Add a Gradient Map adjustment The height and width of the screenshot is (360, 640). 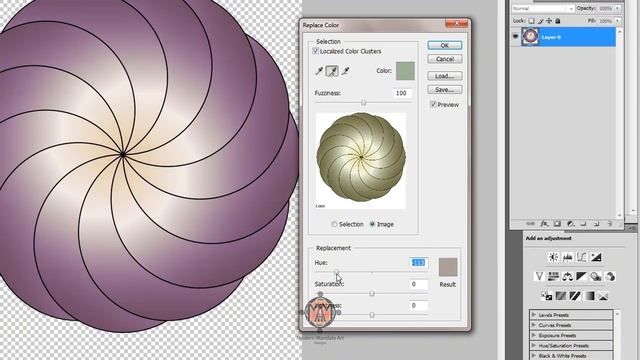tap(589, 296)
